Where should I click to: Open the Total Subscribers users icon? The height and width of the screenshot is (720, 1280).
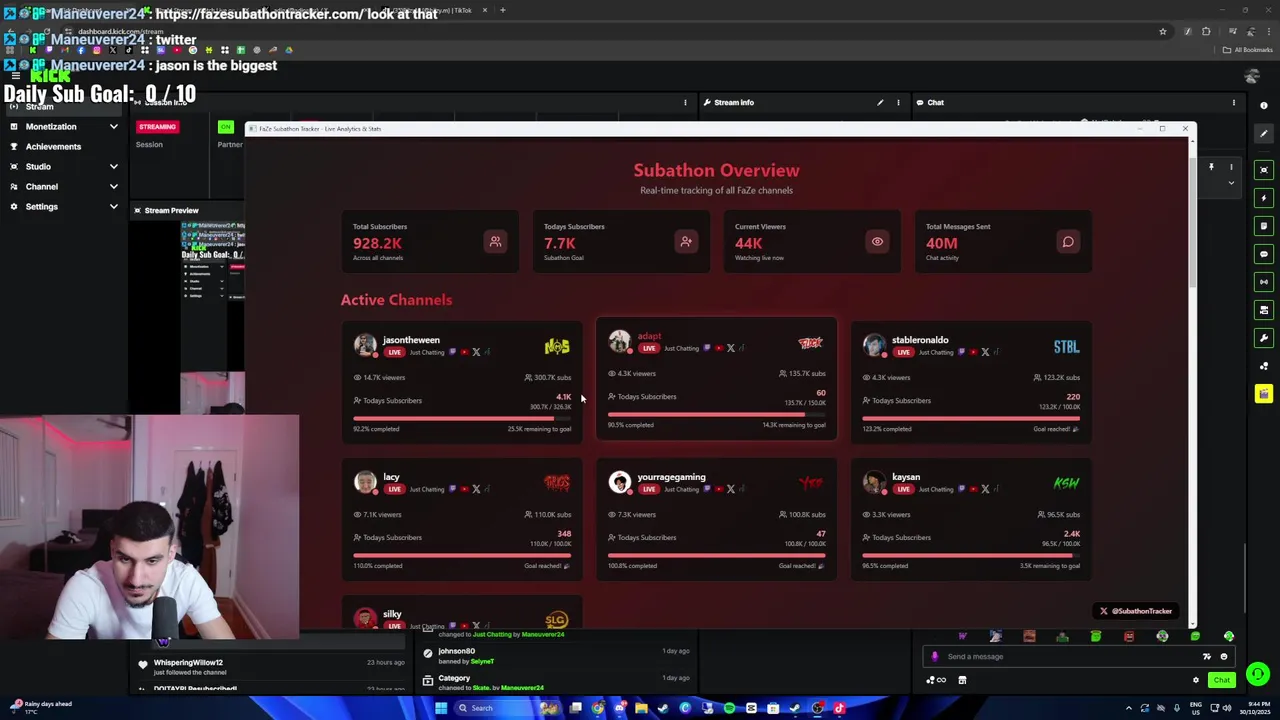click(495, 241)
